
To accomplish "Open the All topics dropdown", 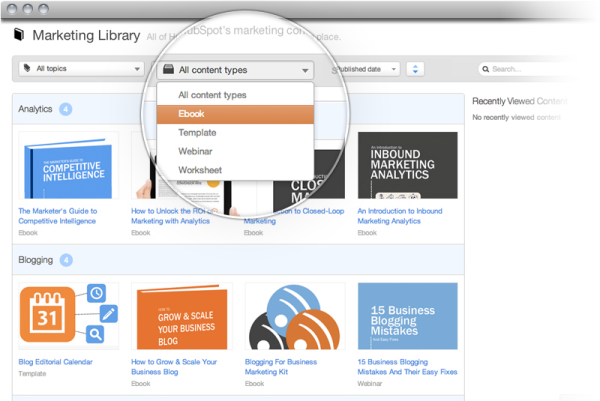I will [x=80, y=69].
